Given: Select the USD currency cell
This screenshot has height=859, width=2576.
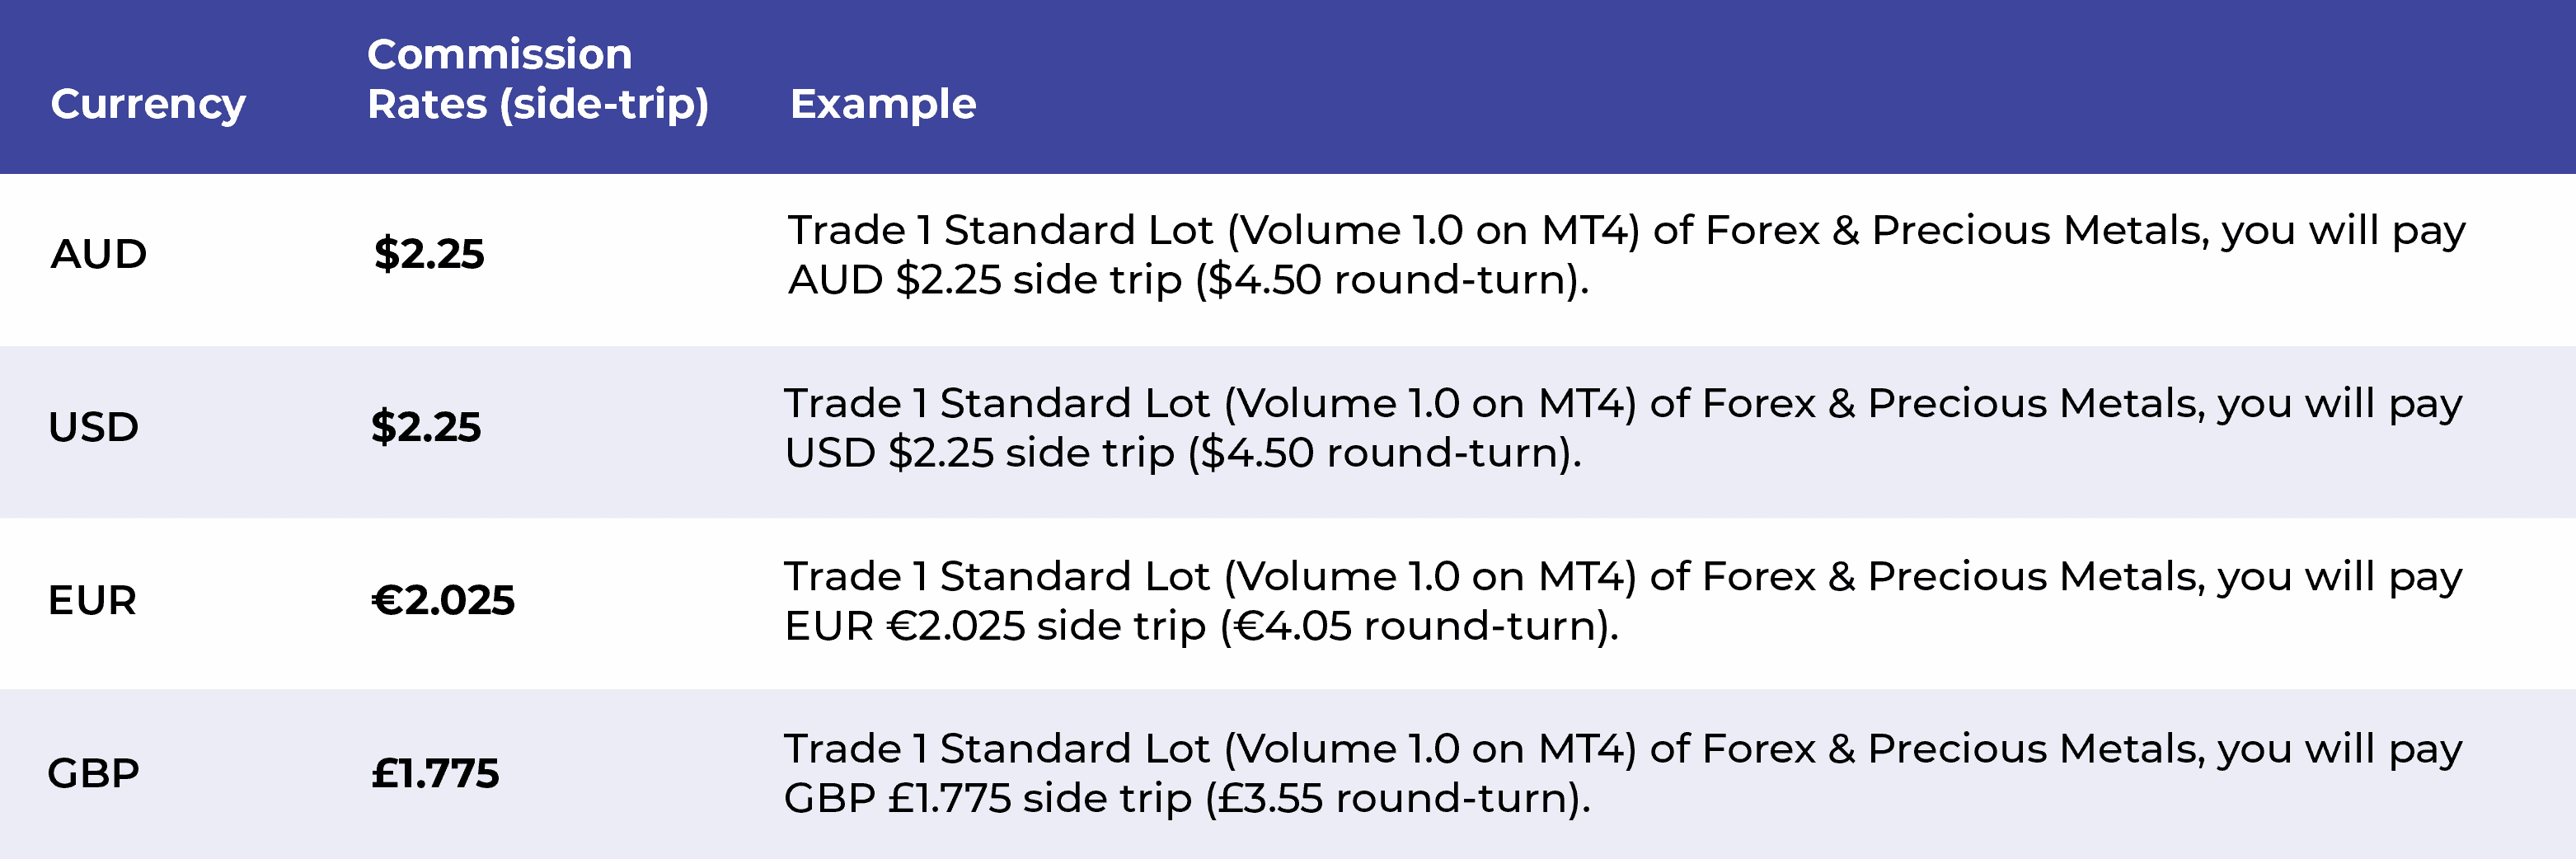Looking at the screenshot, I should tap(93, 427).
